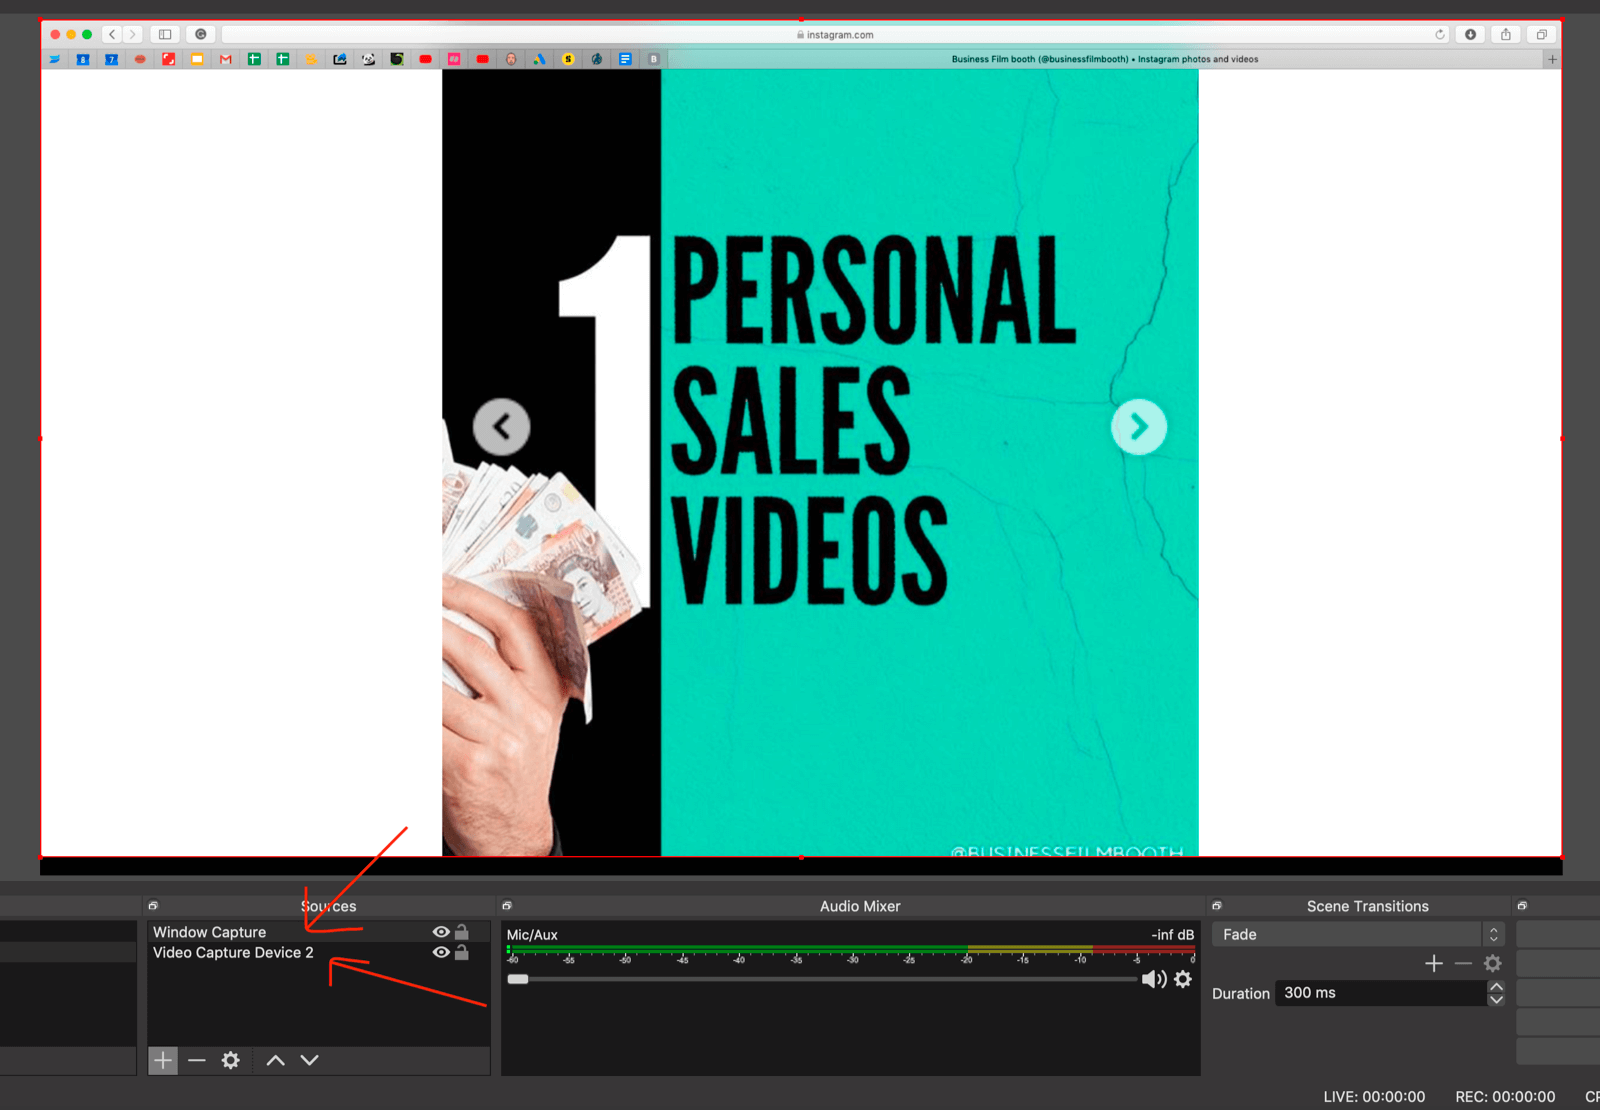This screenshot has width=1600, height=1110.
Task: Toggle Safari sidebar button in preview
Action: (165, 34)
